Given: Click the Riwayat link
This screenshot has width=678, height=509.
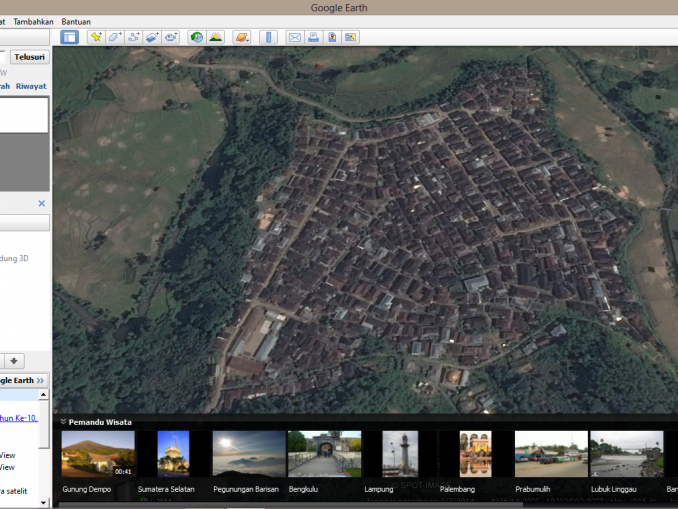Looking at the screenshot, I should click(31, 86).
